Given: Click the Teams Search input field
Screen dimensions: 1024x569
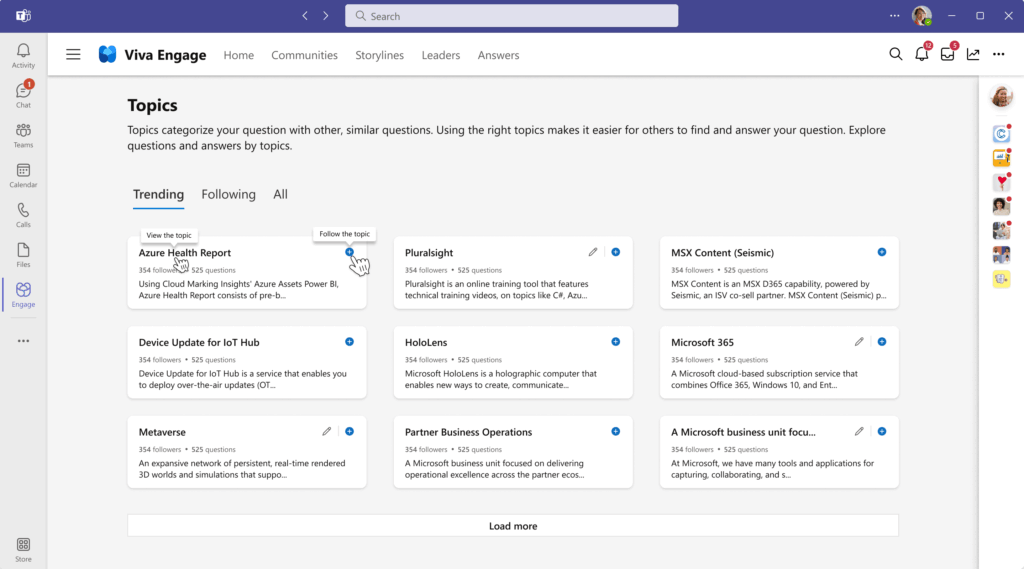Looking at the screenshot, I should 511,16.
